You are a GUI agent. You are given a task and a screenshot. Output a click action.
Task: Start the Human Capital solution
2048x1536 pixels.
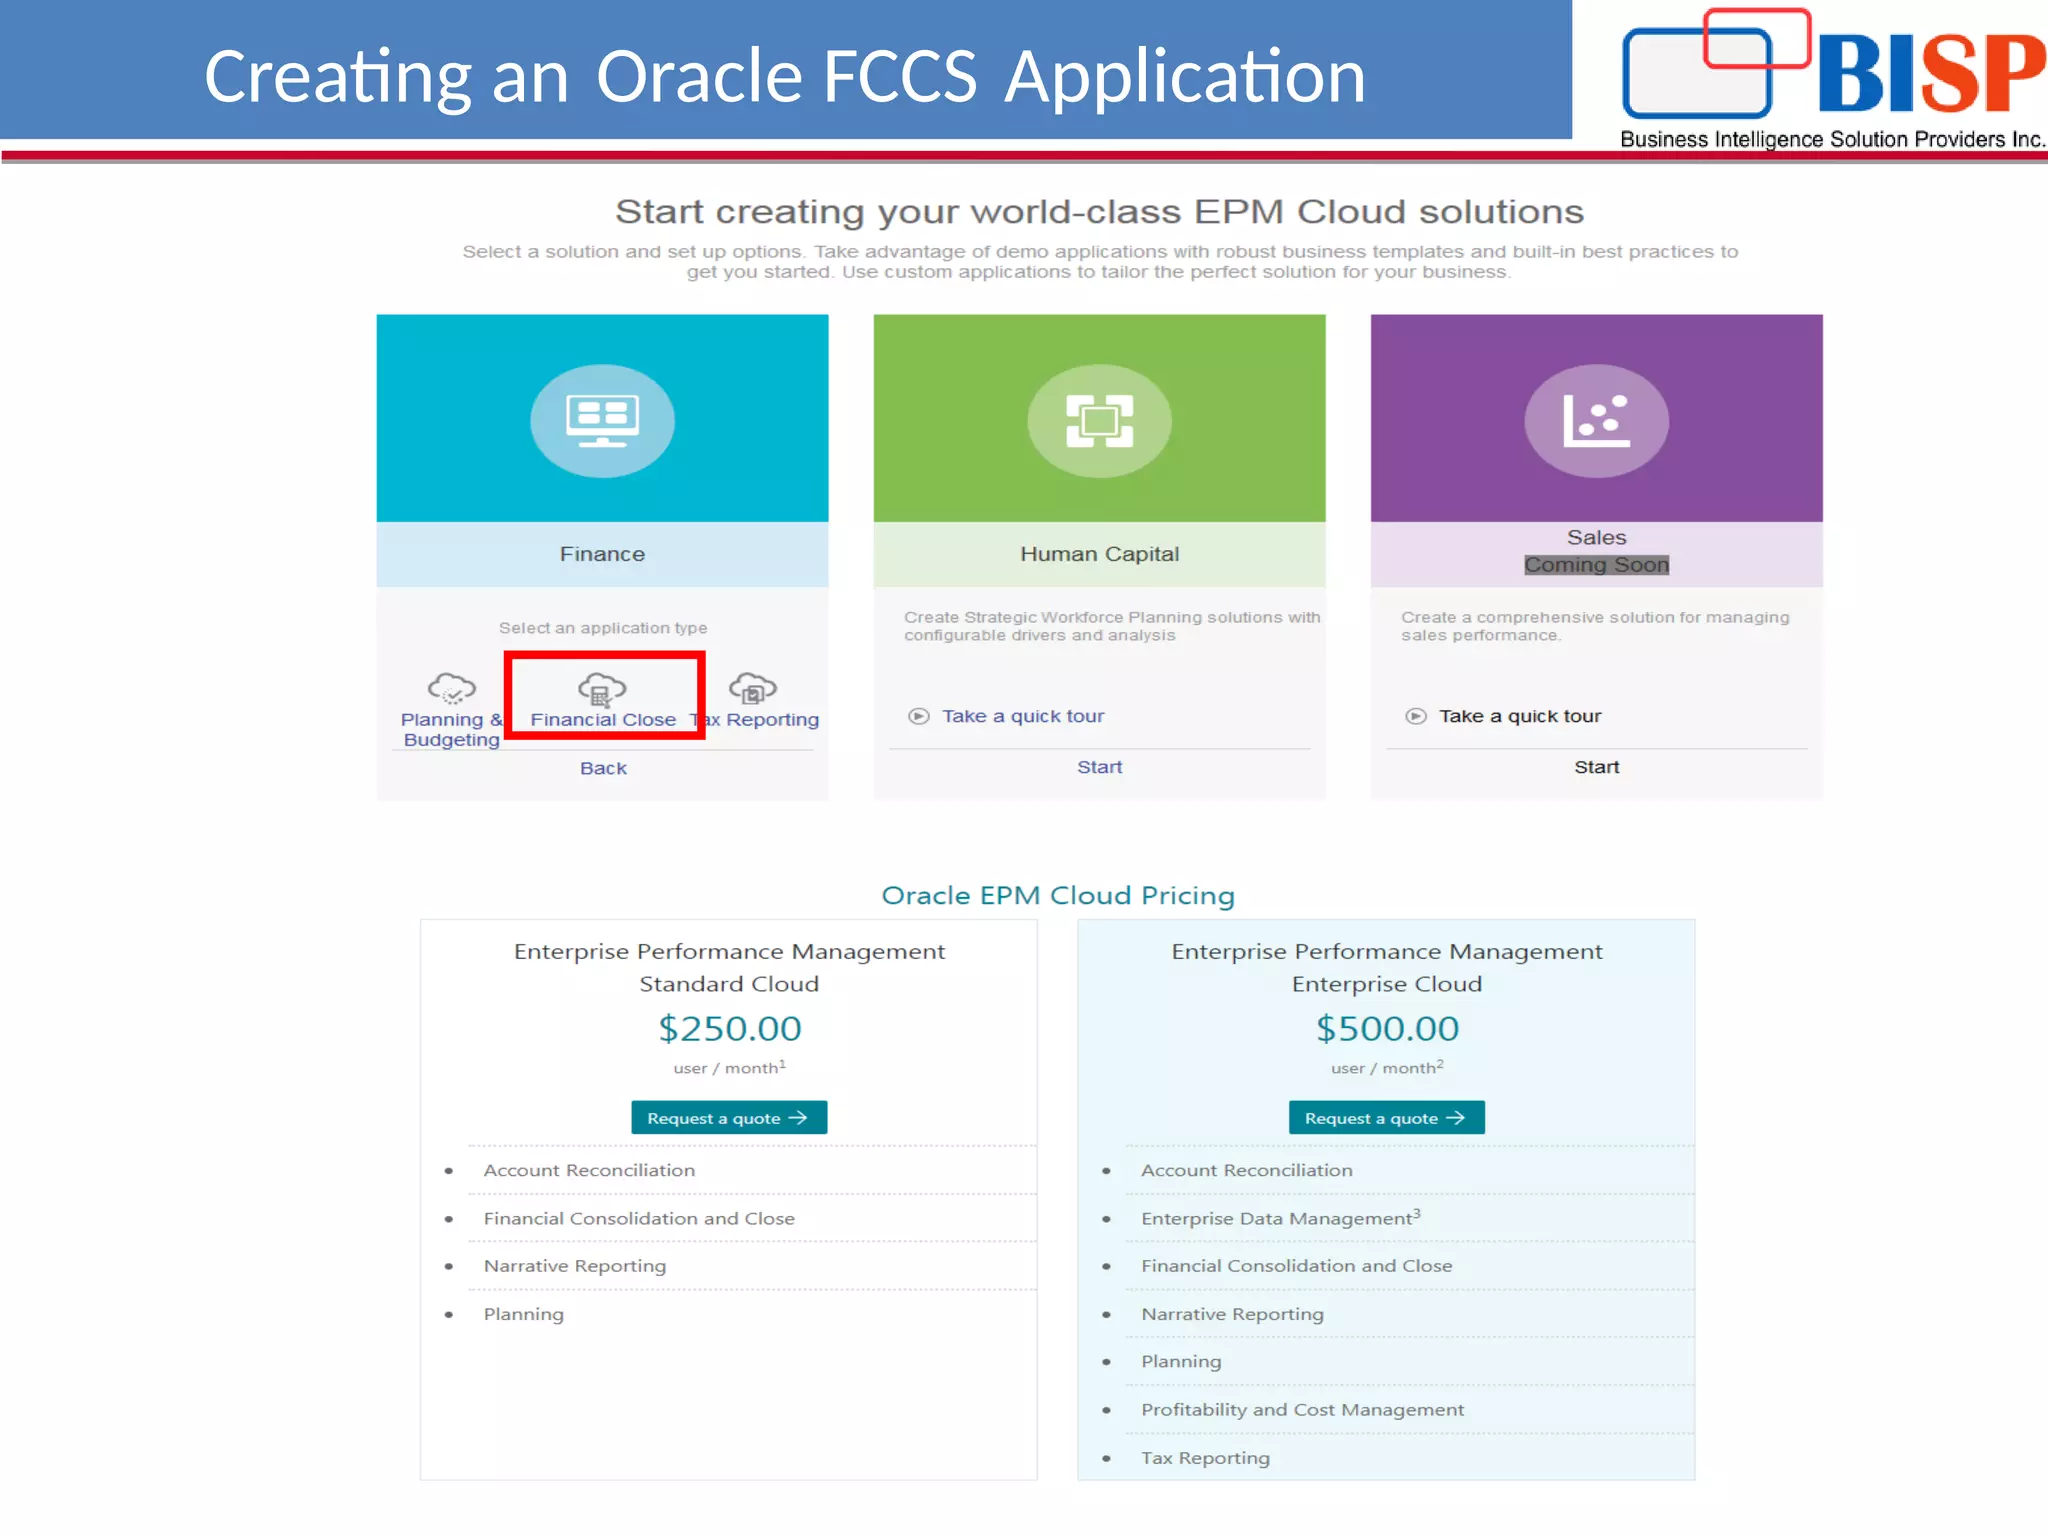pos(1099,767)
